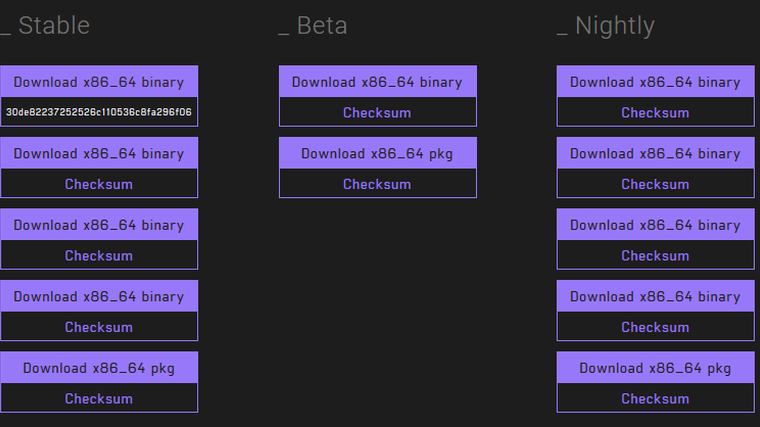Reveal Checksum for the Beta binary
Viewport: 760px width, 427px height.
coord(377,113)
